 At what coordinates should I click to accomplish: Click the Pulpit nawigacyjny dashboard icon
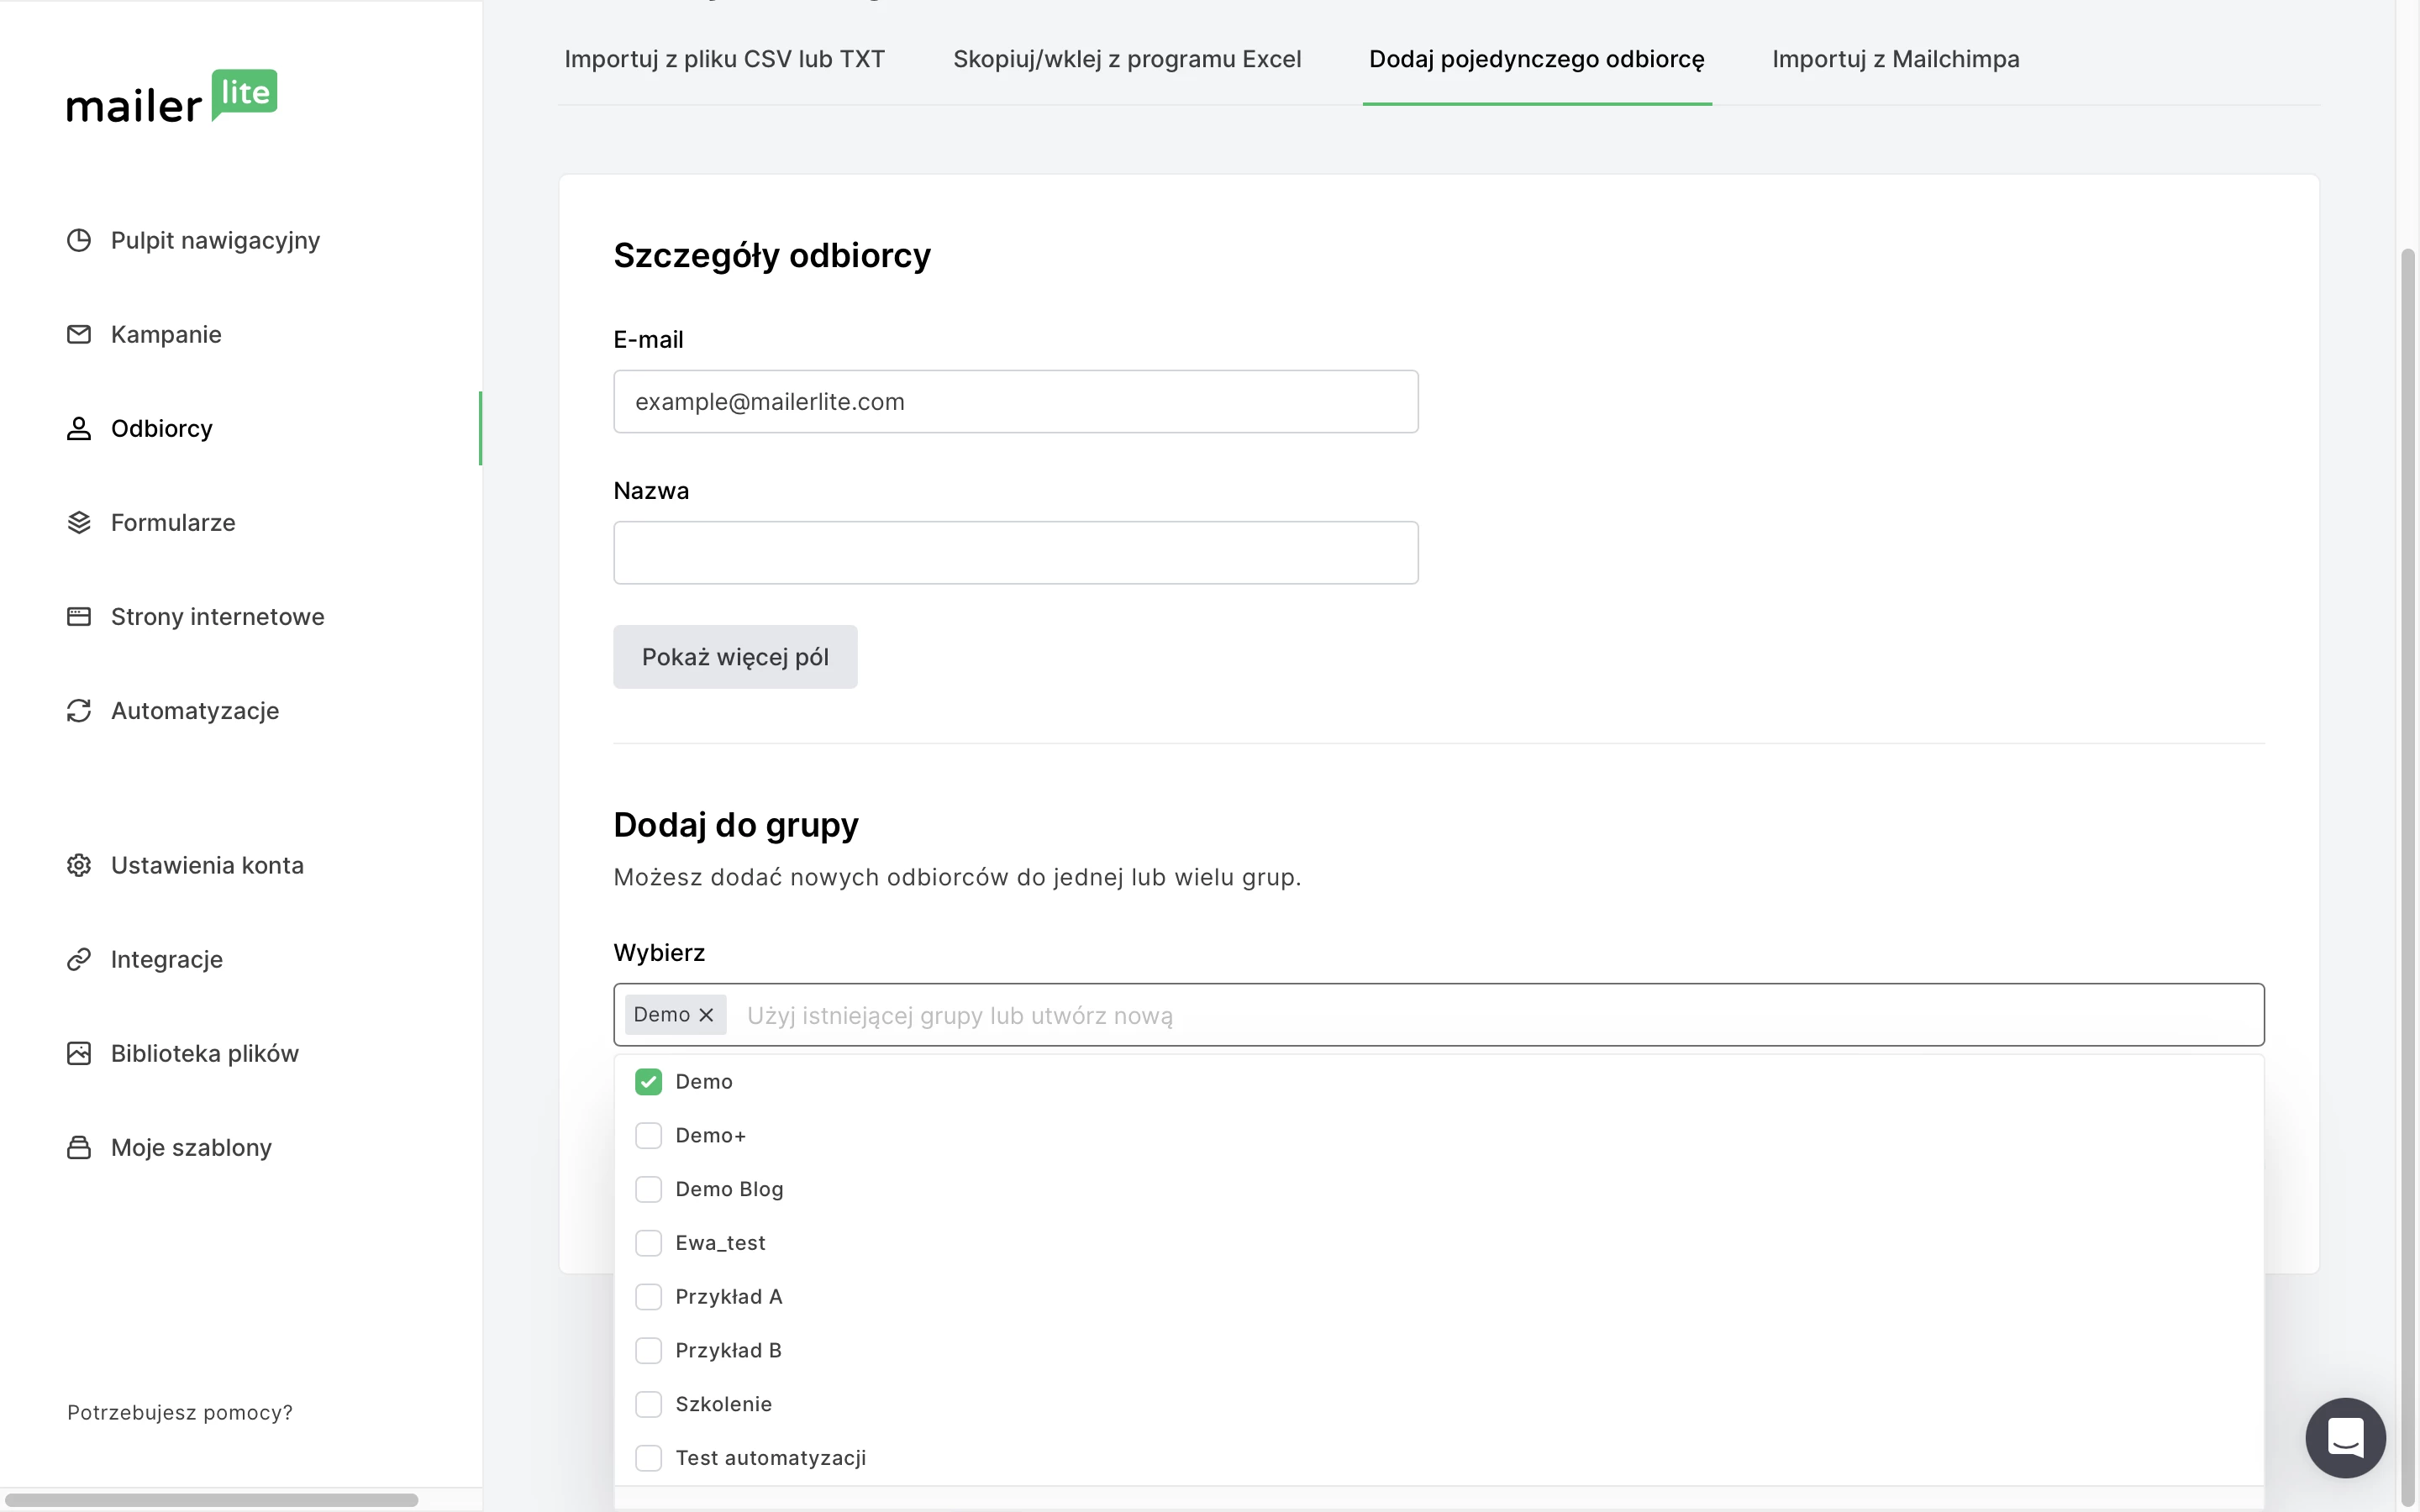click(79, 240)
